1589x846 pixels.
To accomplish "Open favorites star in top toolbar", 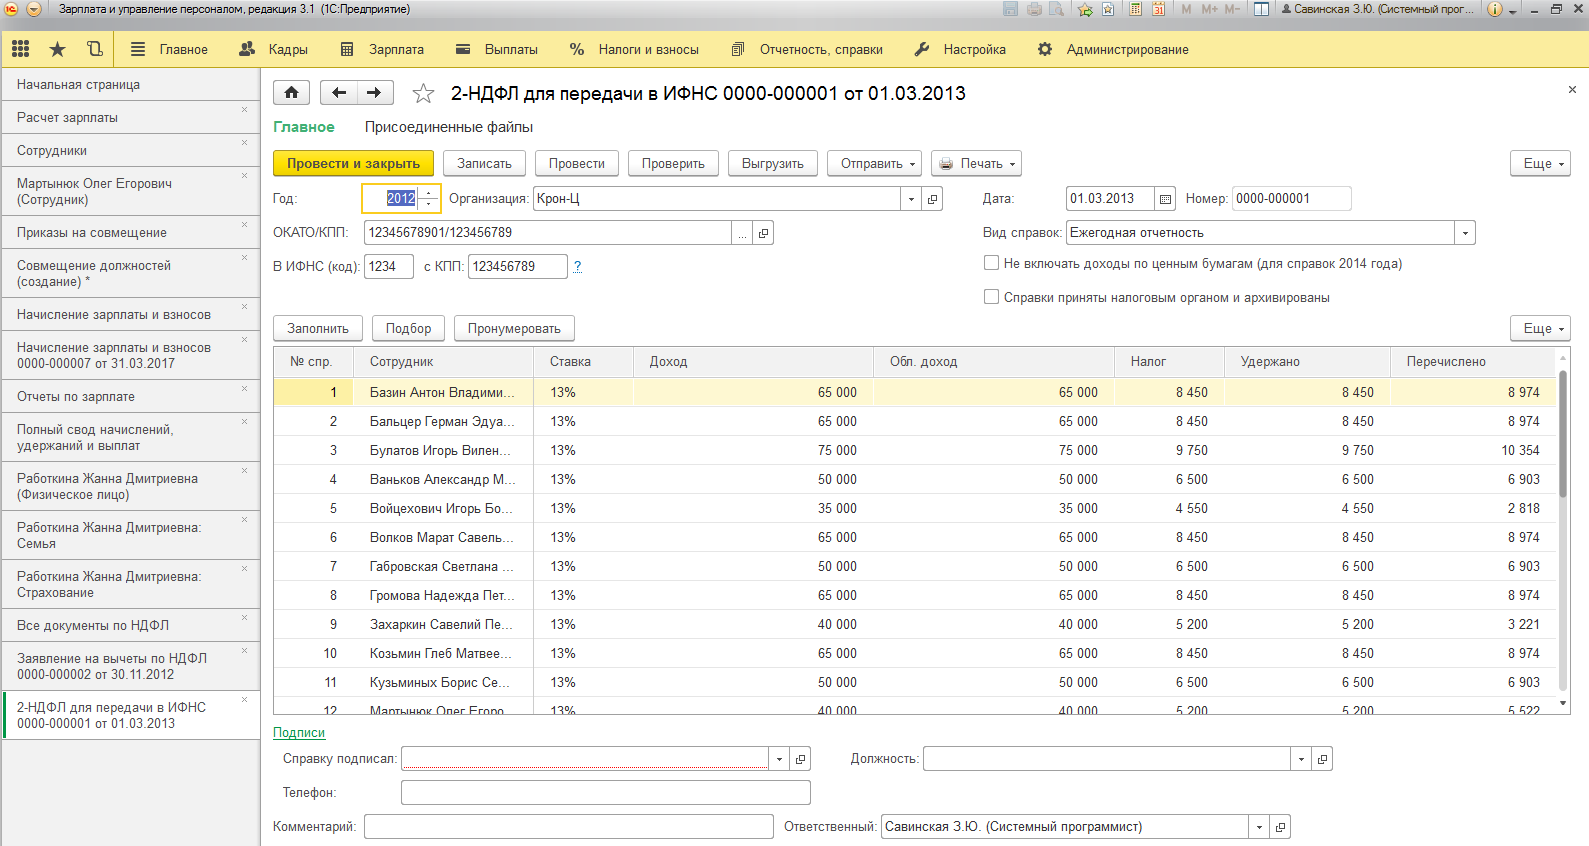I will coord(57,49).
